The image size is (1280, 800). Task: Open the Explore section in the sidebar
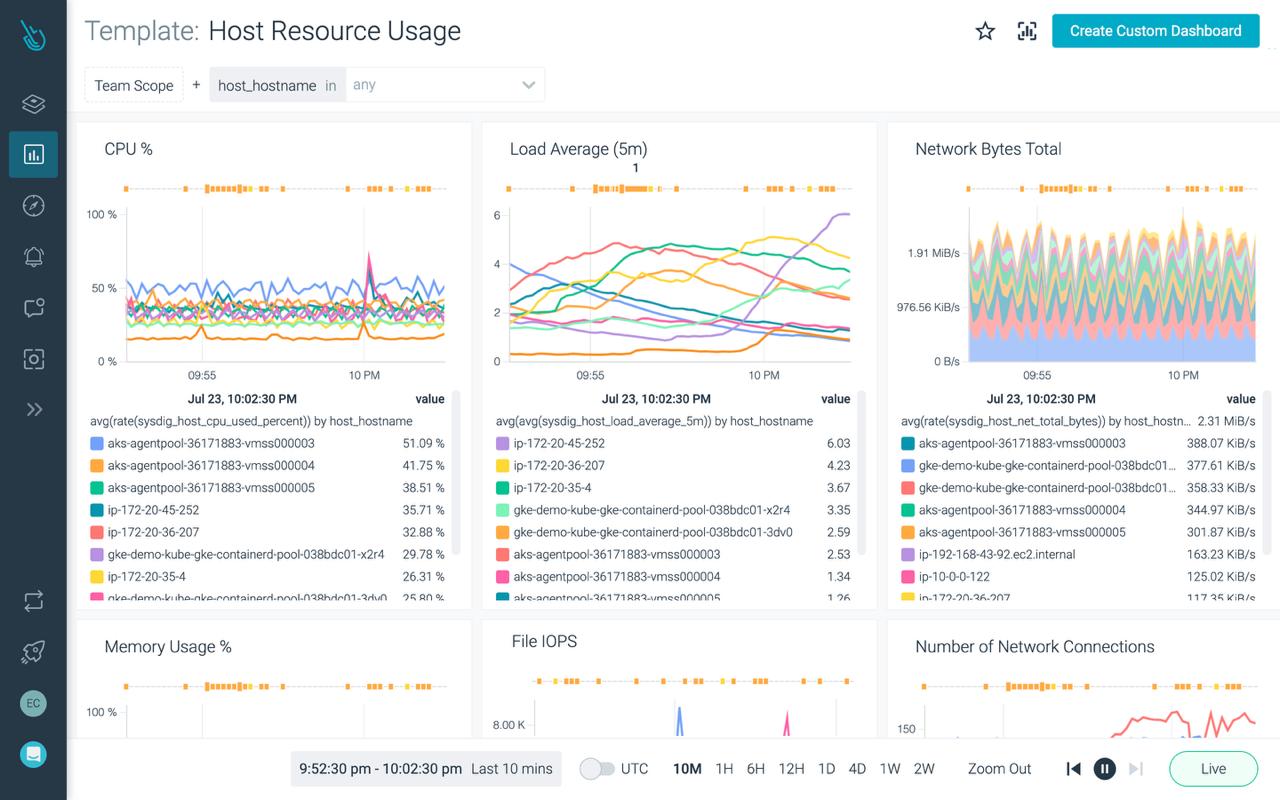tap(33, 103)
